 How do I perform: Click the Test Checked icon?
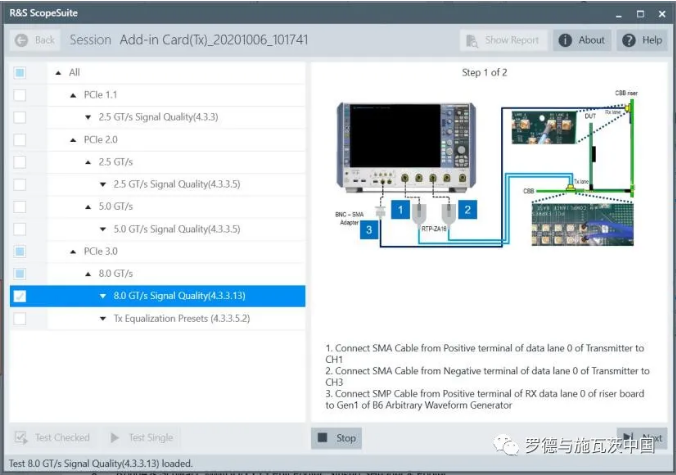click(x=21, y=438)
